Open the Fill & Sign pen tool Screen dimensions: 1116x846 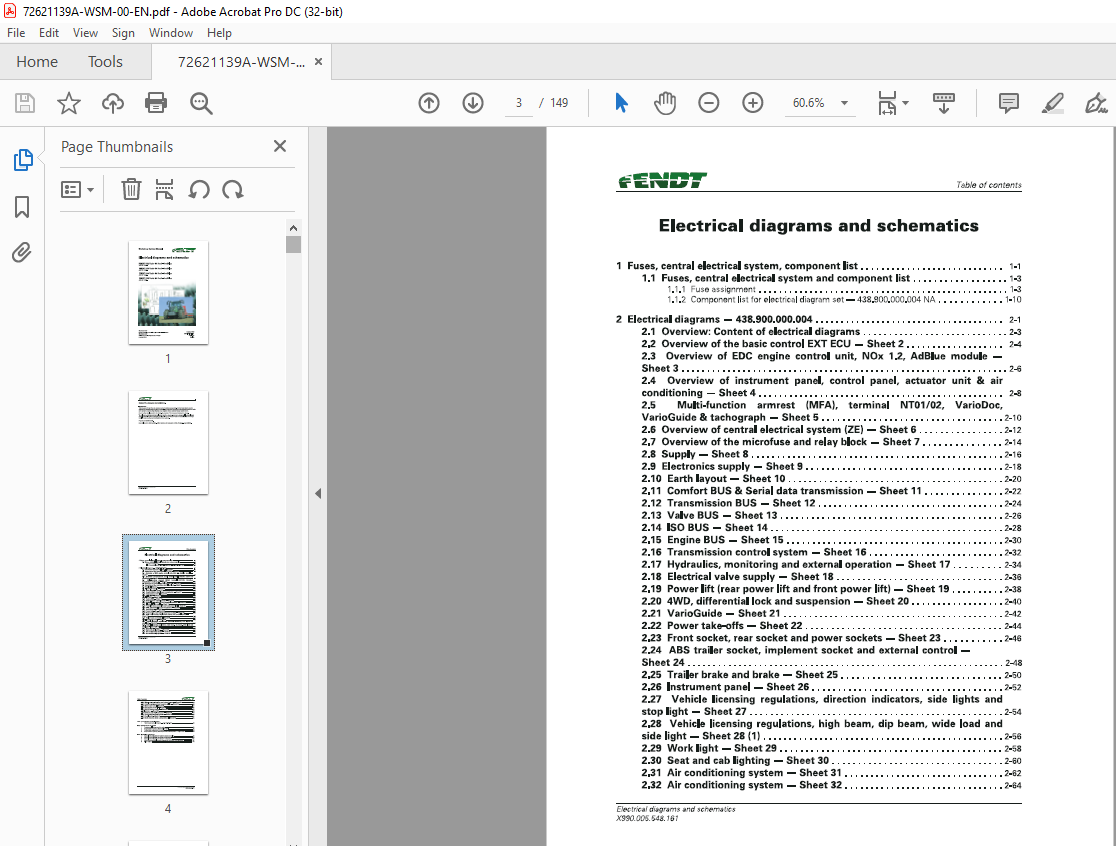(x=1096, y=103)
